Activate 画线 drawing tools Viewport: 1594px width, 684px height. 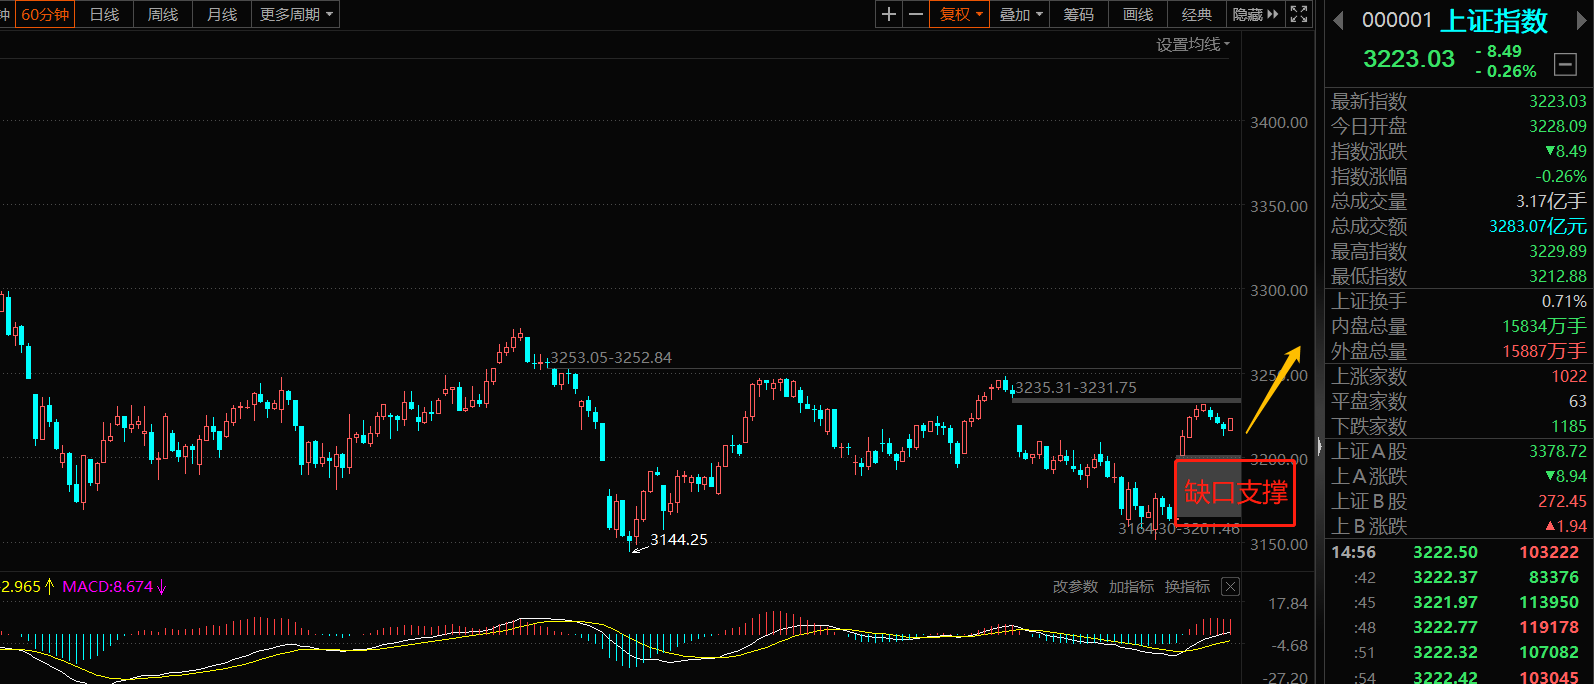1138,14
